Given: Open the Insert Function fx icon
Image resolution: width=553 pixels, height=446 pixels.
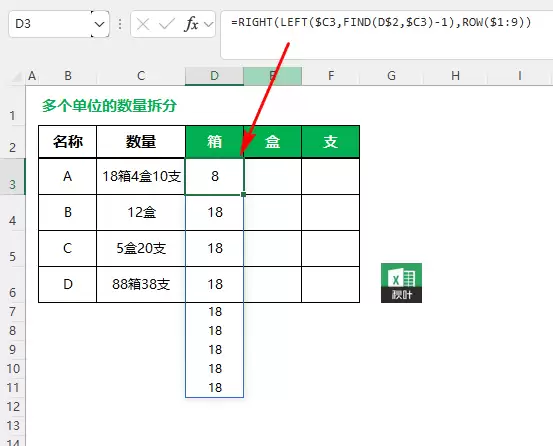Looking at the screenshot, I should (x=192, y=24).
